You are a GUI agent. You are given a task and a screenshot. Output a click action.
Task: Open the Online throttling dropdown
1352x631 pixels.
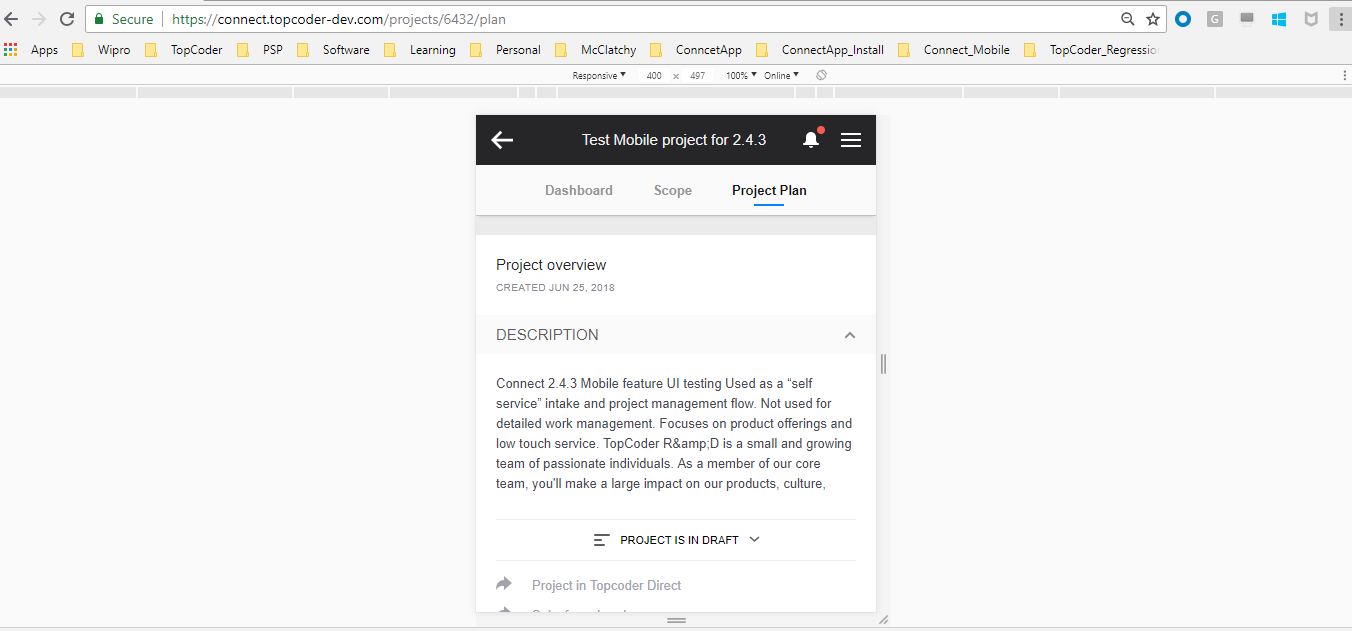[781, 76]
